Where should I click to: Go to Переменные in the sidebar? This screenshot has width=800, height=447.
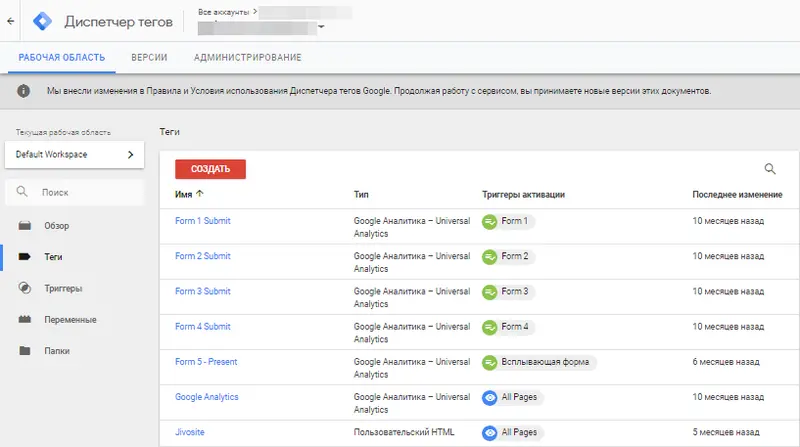(x=70, y=319)
